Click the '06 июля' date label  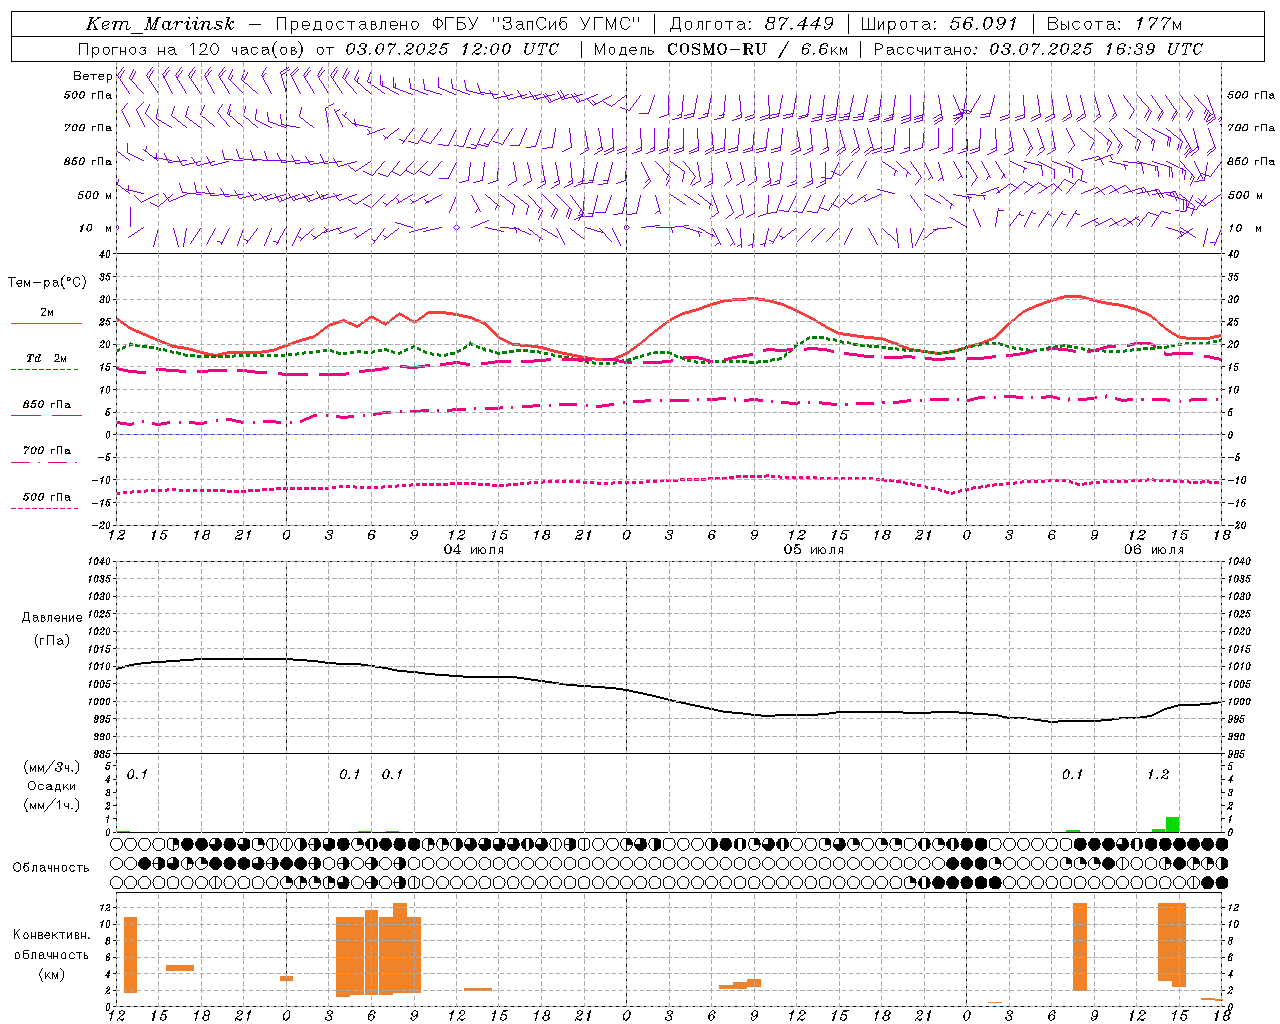point(1154,550)
